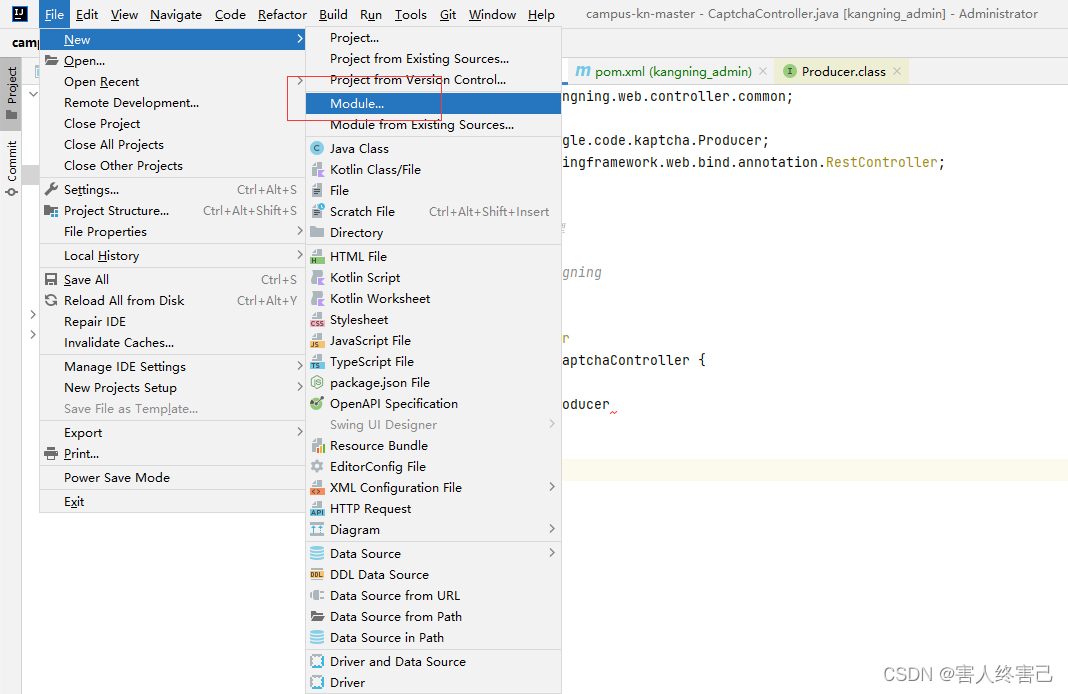
Task: Click the Java Class icon
Action: (317, 148)
